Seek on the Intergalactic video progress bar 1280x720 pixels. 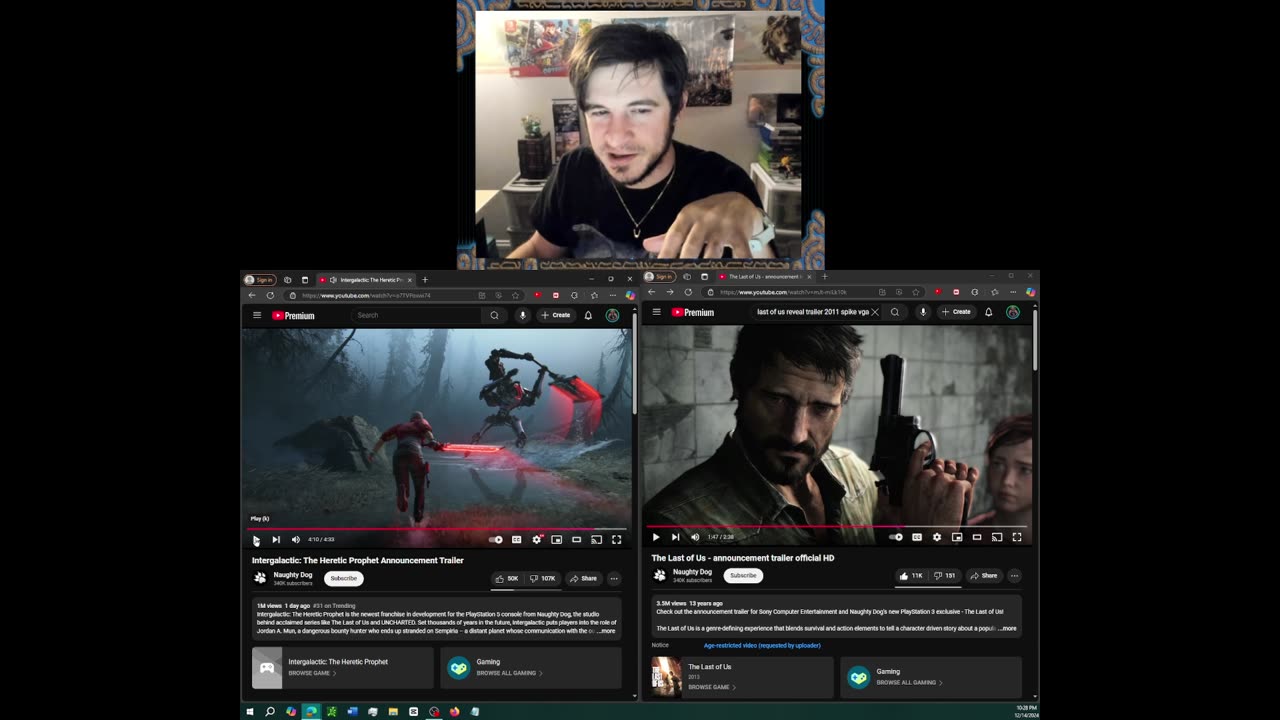(436, 528)
